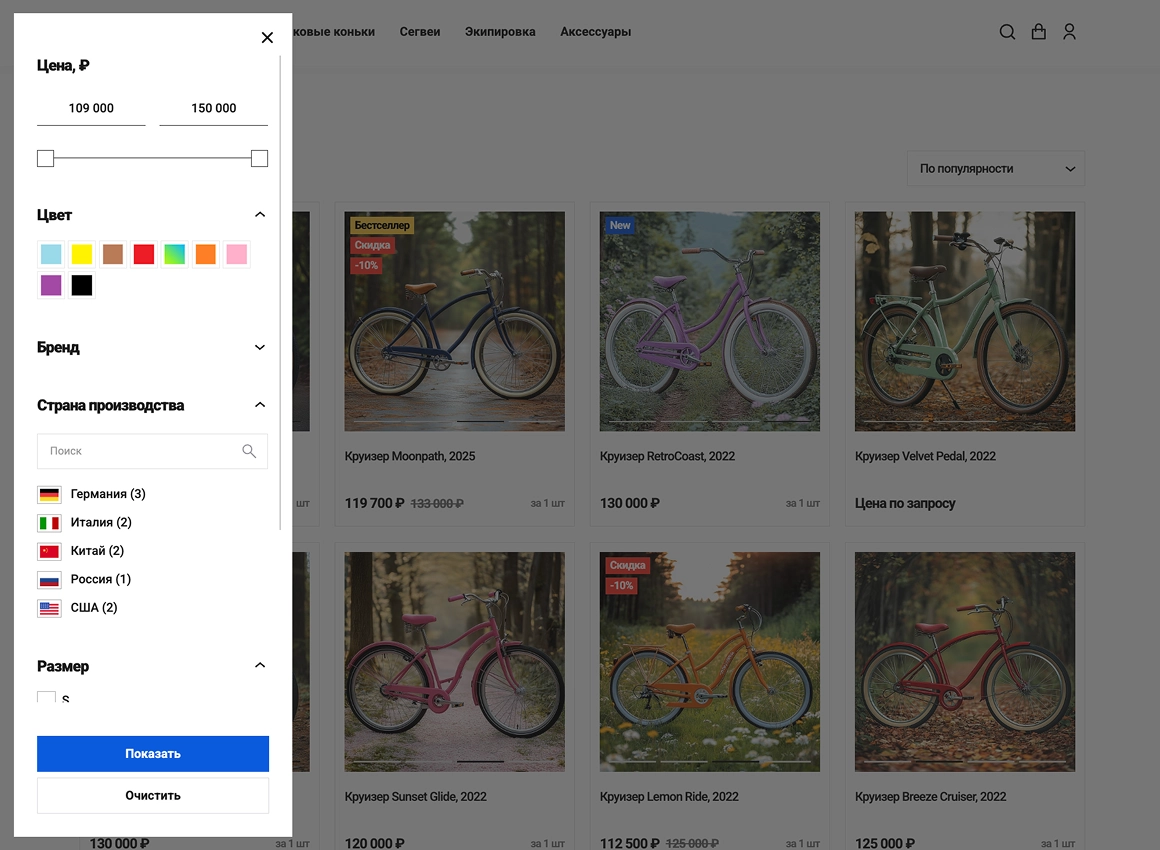
Task: Go to Экипировка menu item
Action: coord(500,32)
